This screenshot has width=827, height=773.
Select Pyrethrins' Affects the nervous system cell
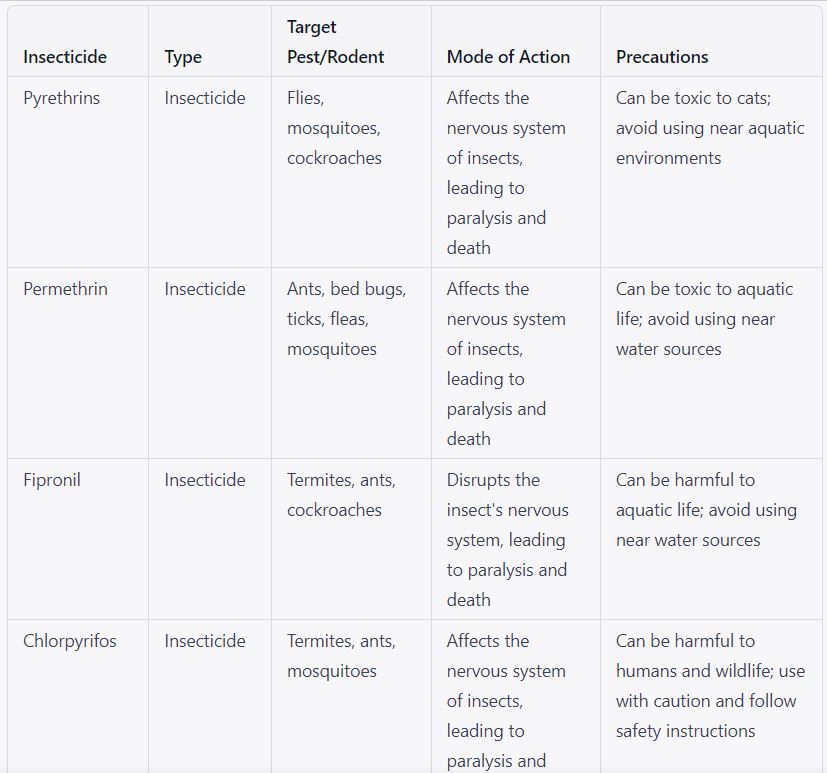(506, 172)
